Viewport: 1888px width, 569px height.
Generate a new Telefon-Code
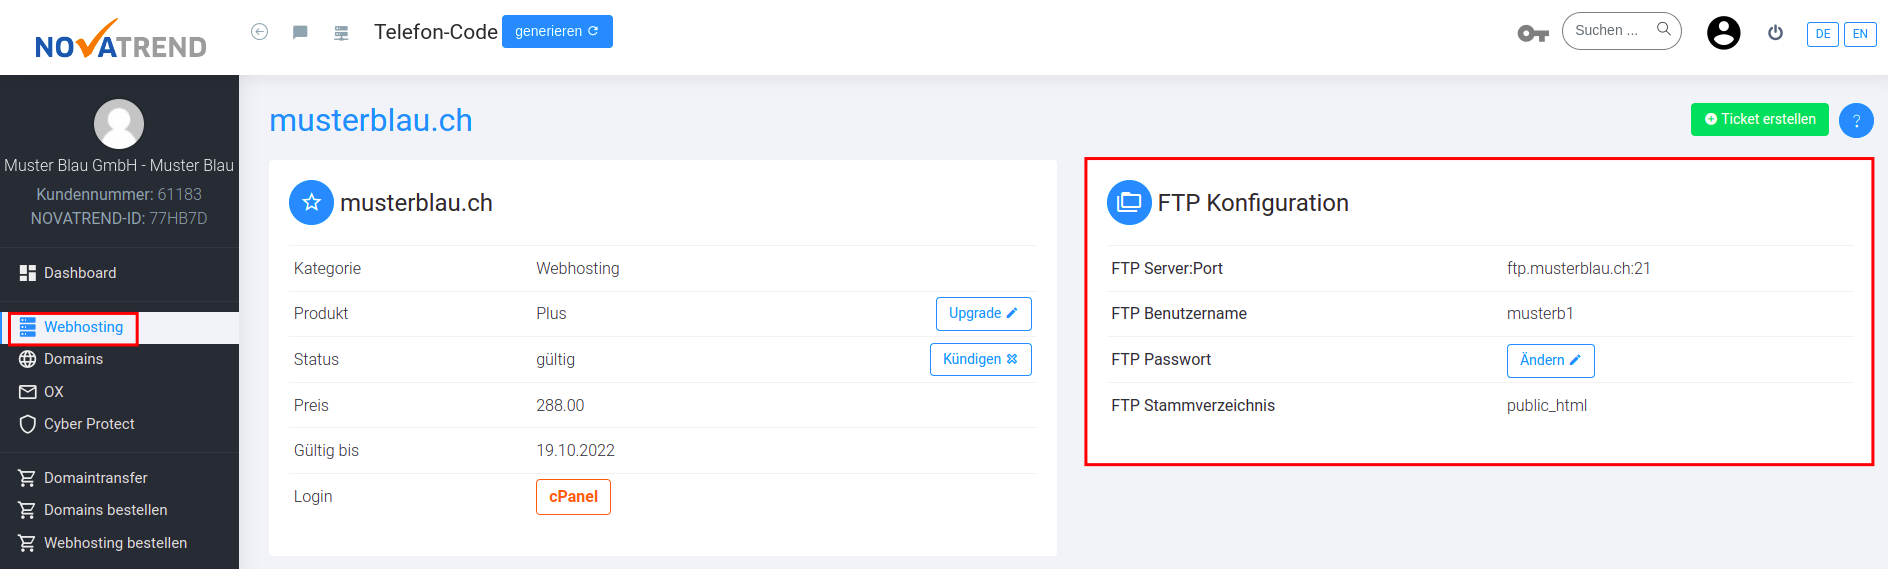coord(557,31)
